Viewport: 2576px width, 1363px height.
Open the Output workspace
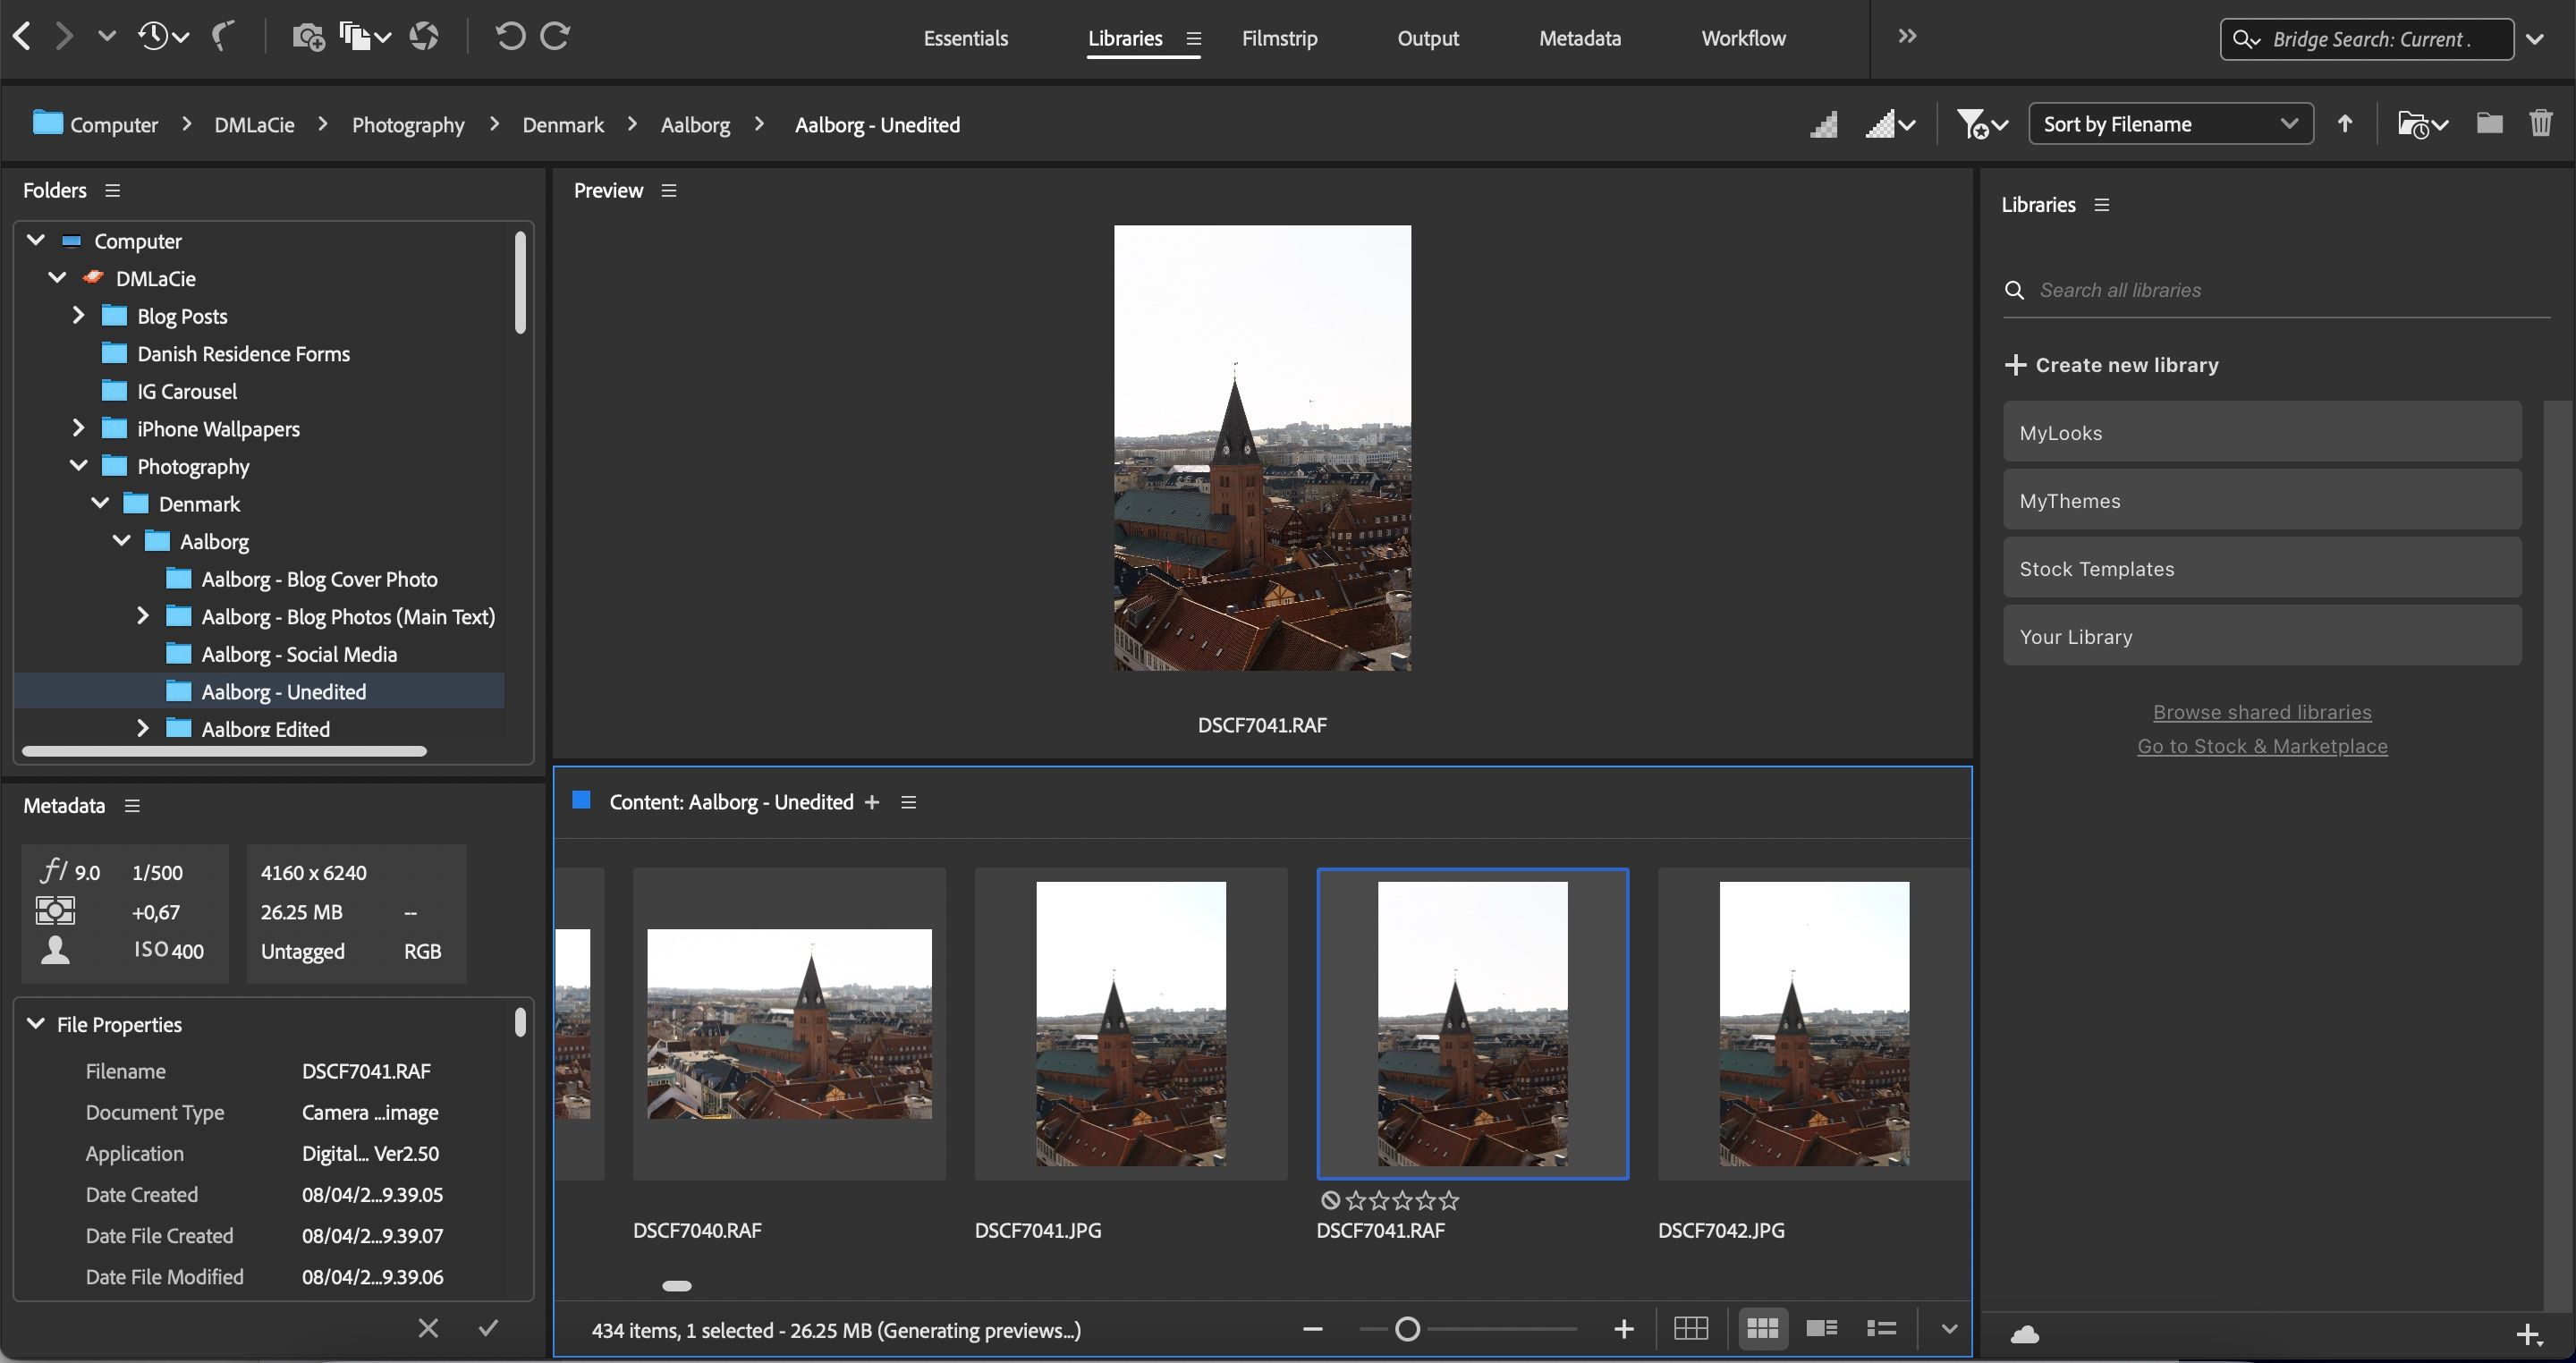click(1427, 38)
